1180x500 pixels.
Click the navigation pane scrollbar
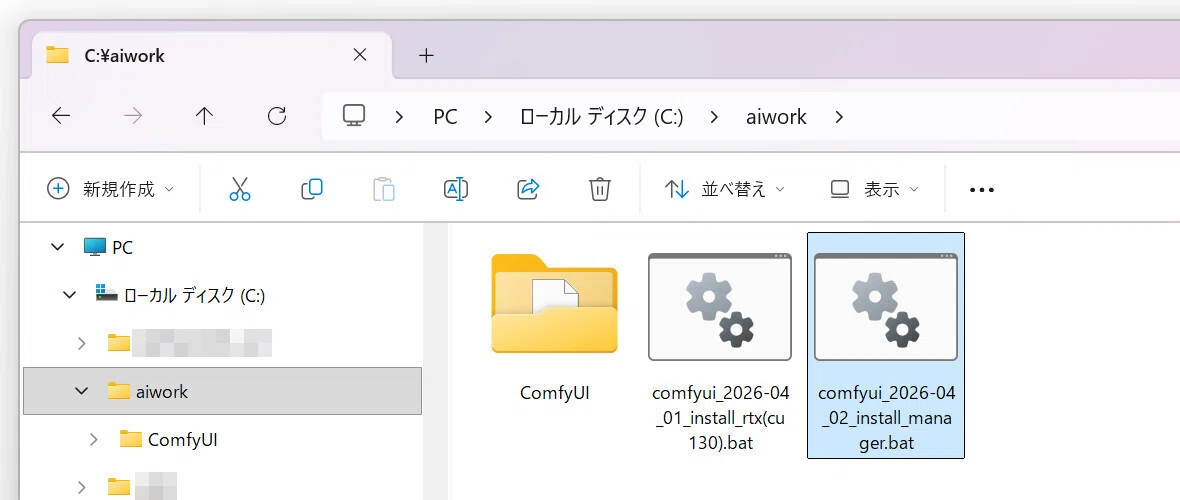click(x=436, y=361)
